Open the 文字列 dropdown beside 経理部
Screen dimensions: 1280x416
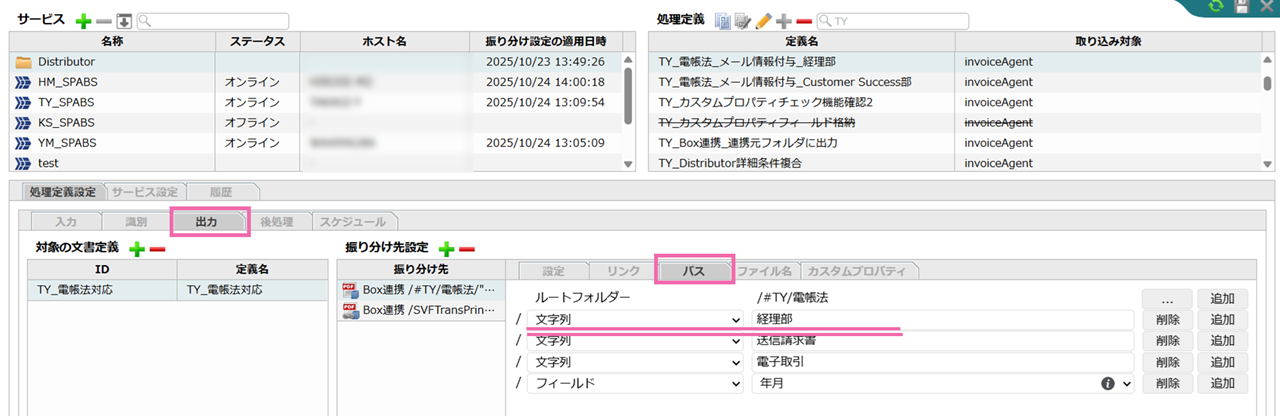pyautogui.click(x=638, y=319)
